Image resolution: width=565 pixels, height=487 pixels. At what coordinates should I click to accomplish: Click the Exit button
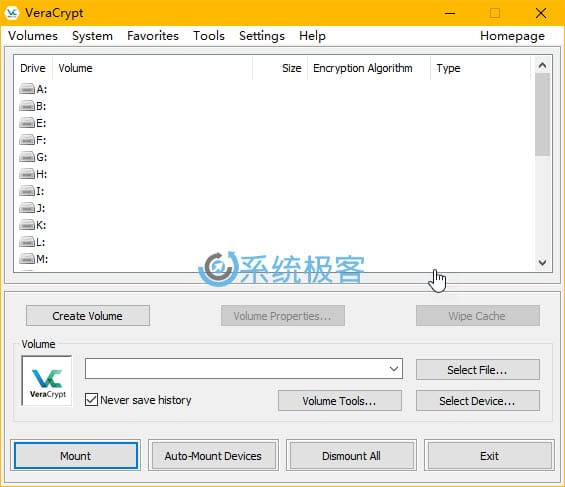coord(489,456)
